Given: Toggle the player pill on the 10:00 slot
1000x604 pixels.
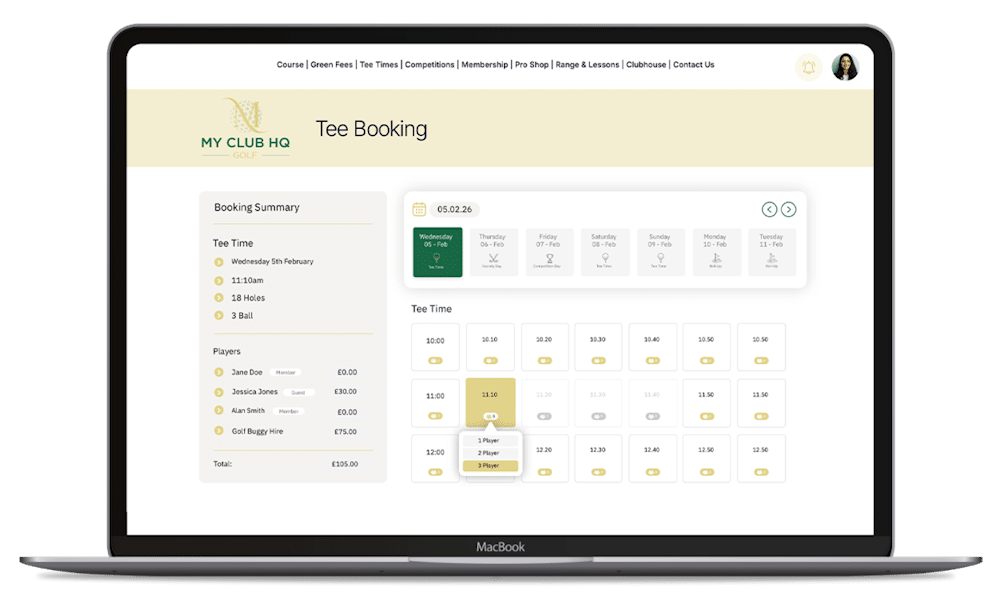Looking at the screenshot, I should [x=435, y=360].
